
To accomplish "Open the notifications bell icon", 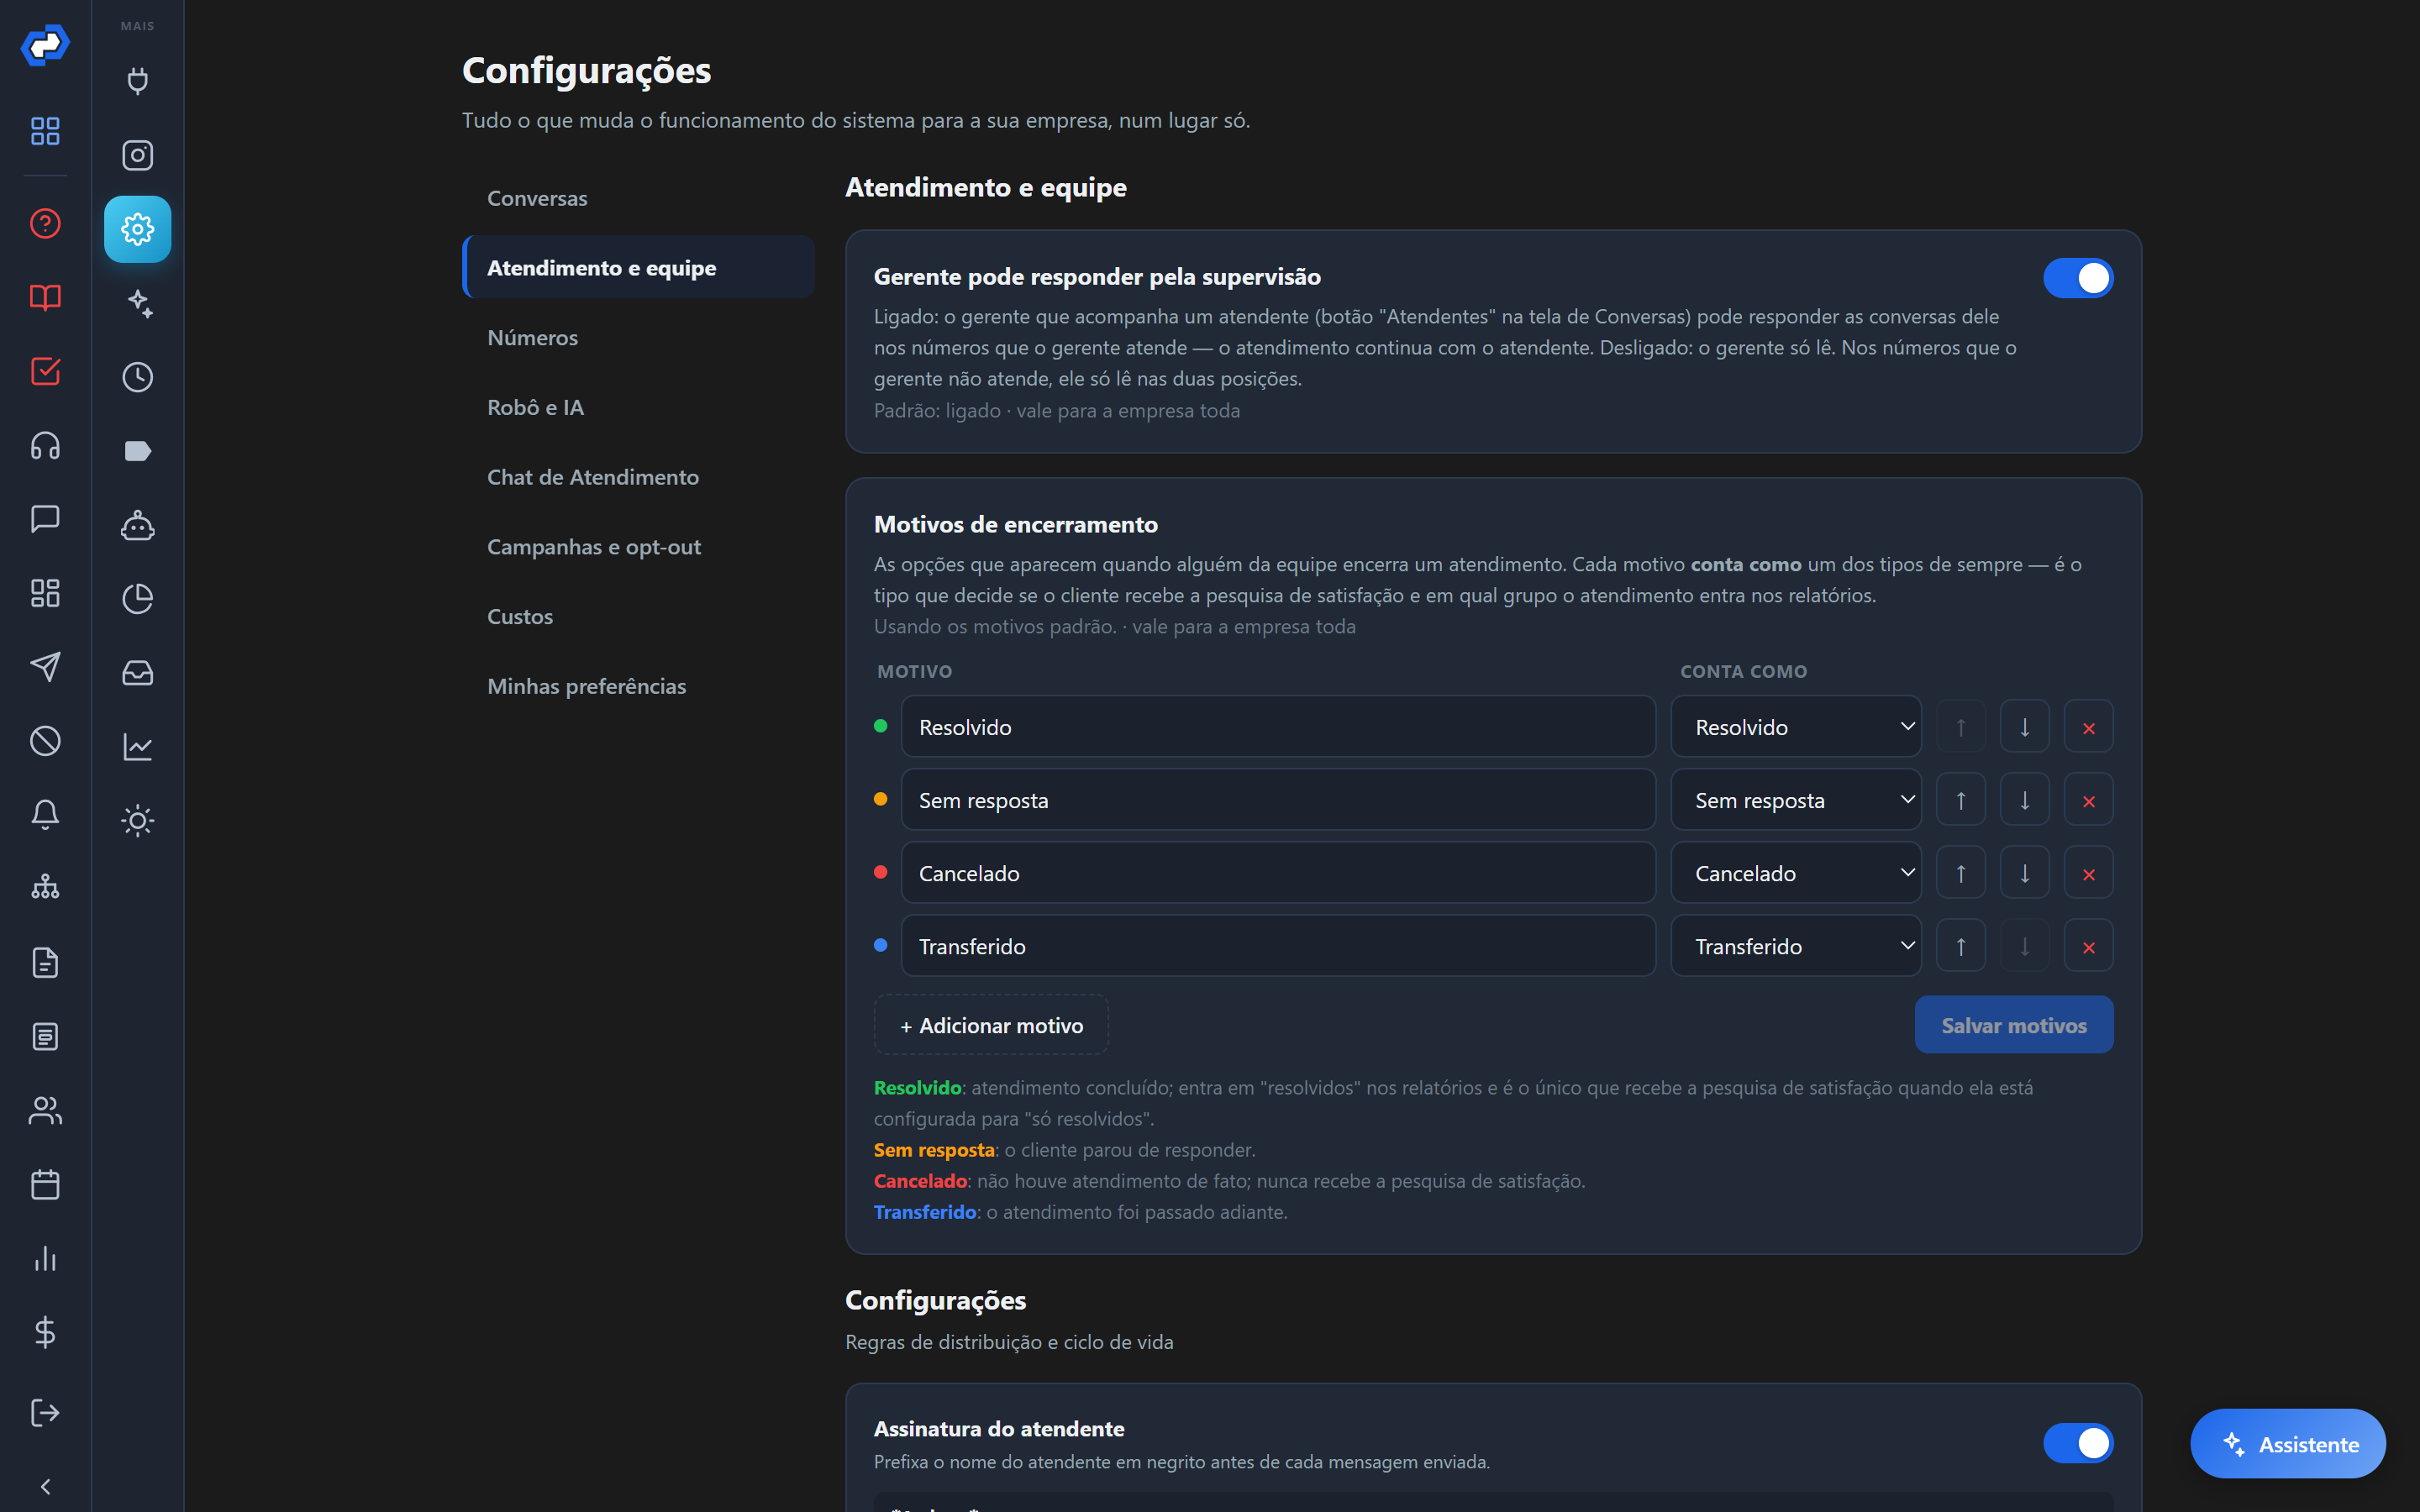I will tap(45, 815).
